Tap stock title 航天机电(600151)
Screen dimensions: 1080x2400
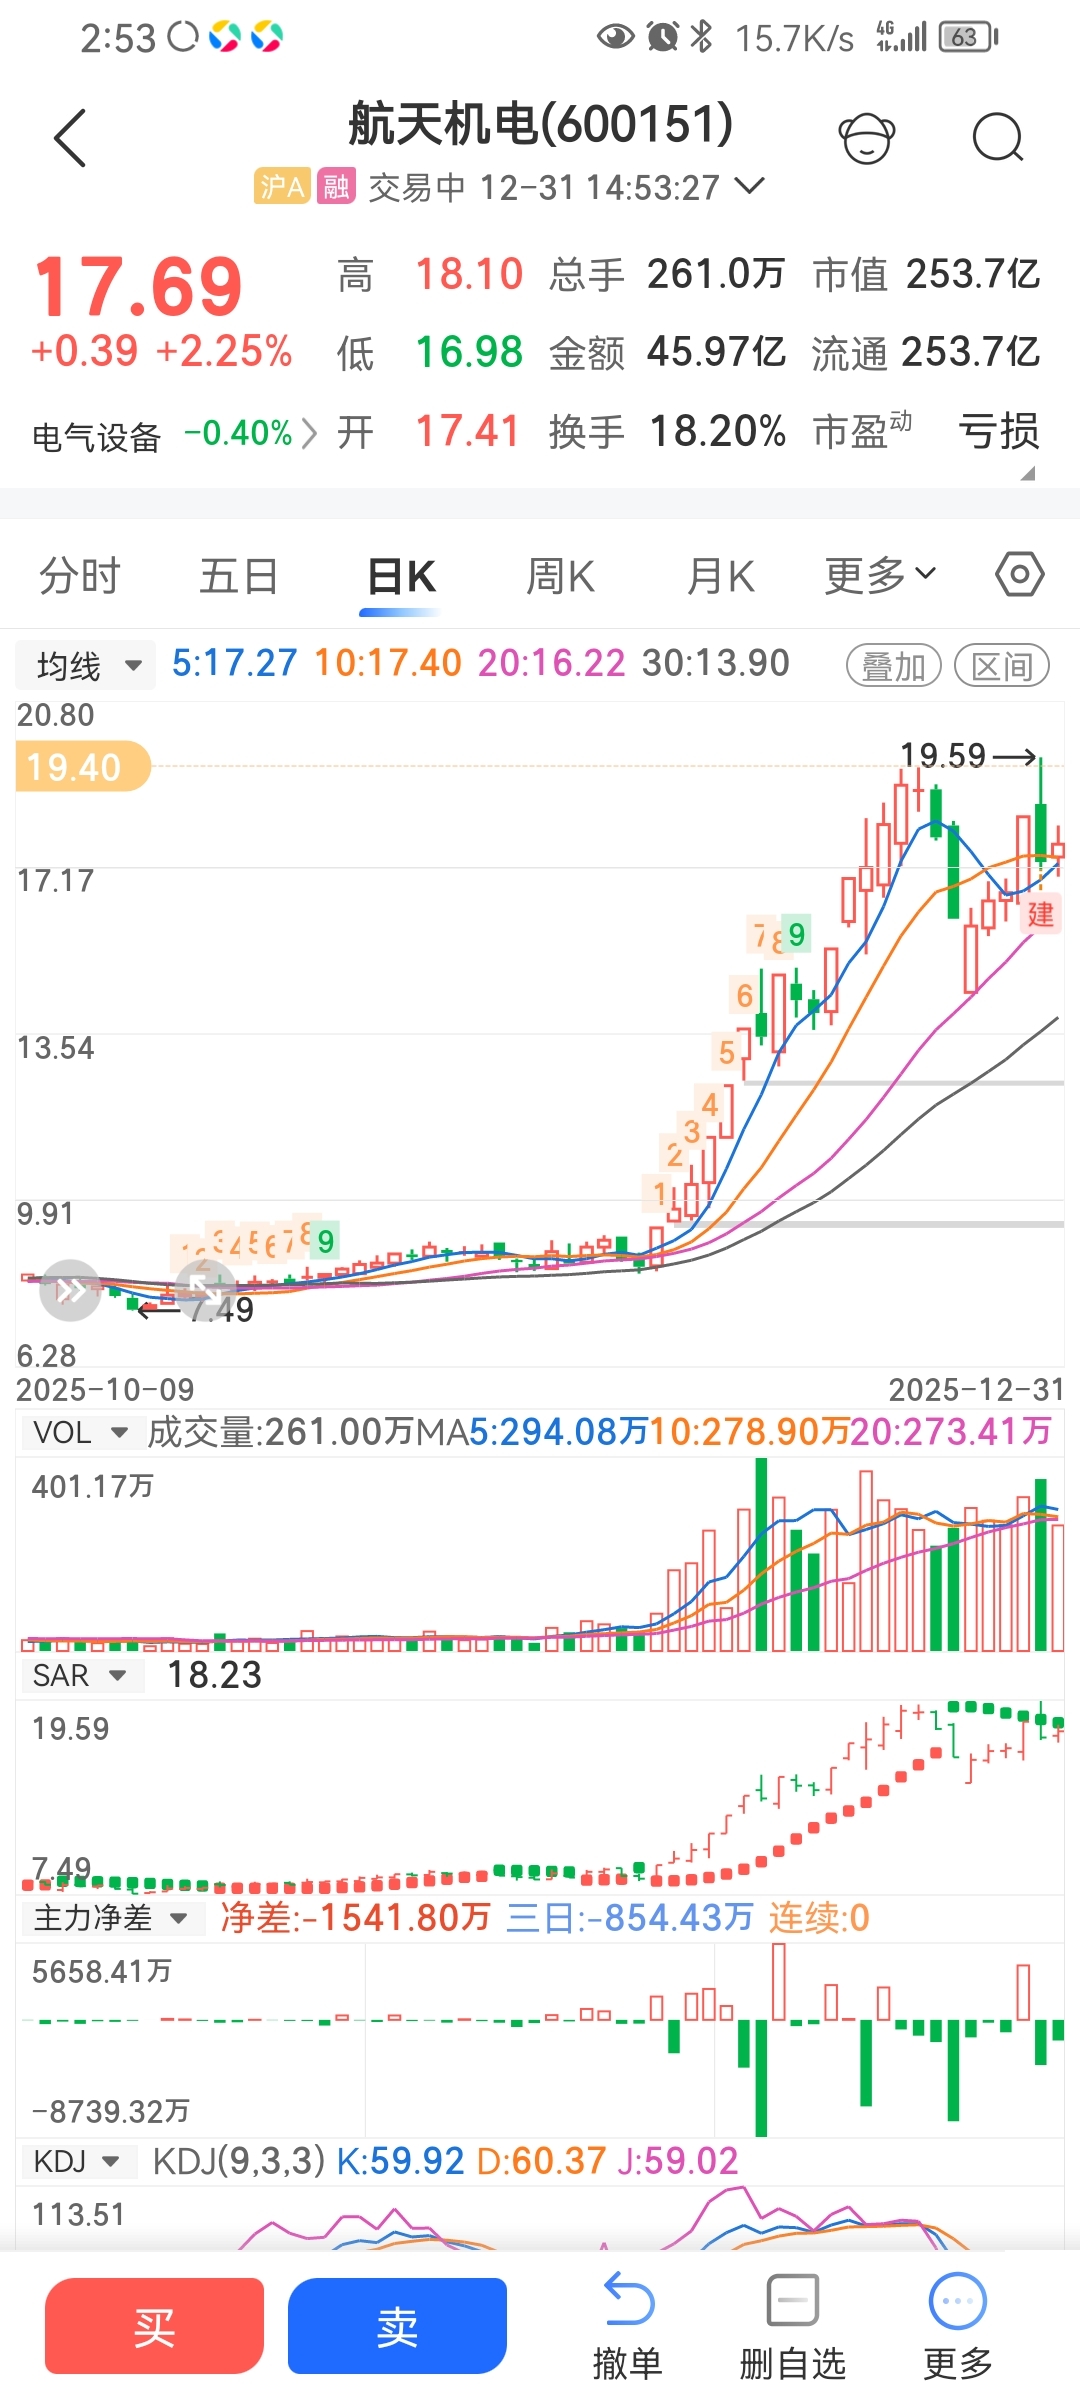click(541, 124)
